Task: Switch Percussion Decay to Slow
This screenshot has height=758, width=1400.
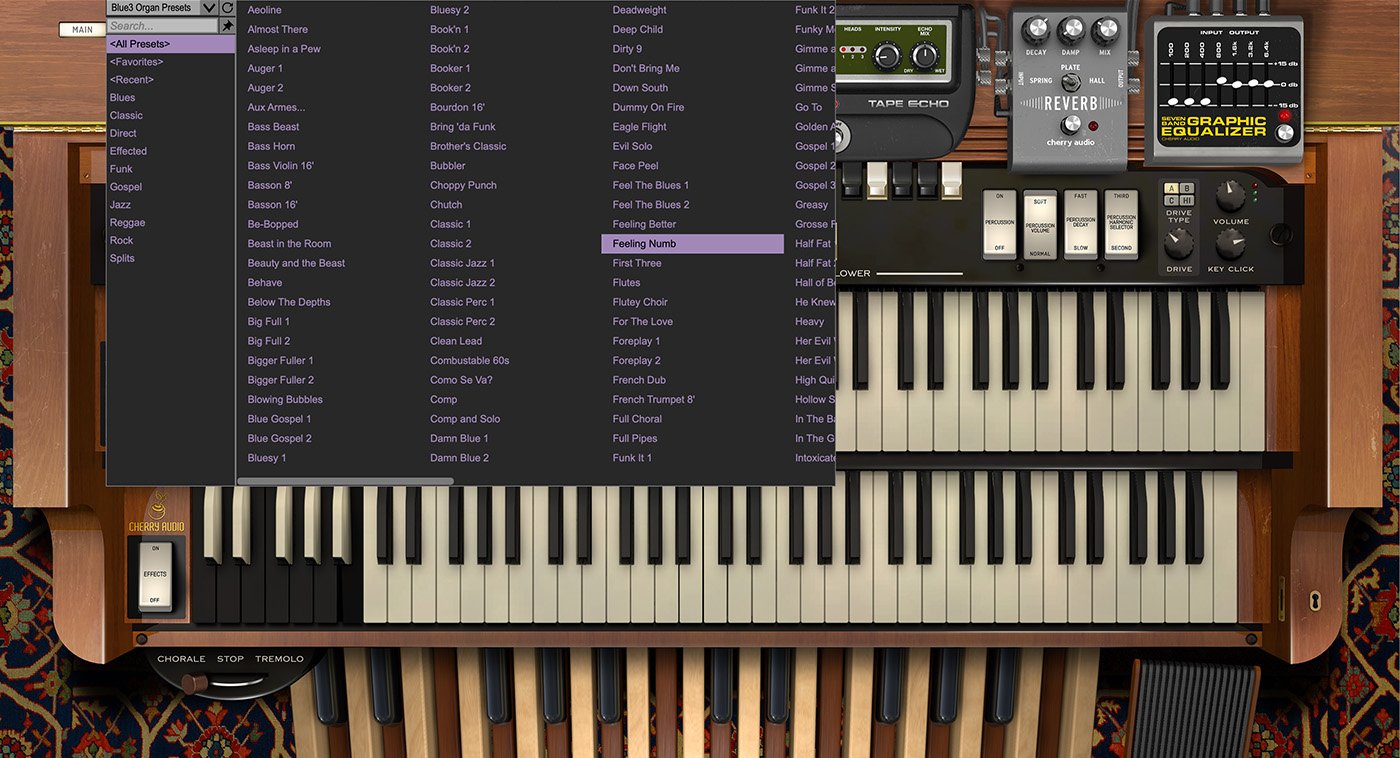Action: [1079, 248]
